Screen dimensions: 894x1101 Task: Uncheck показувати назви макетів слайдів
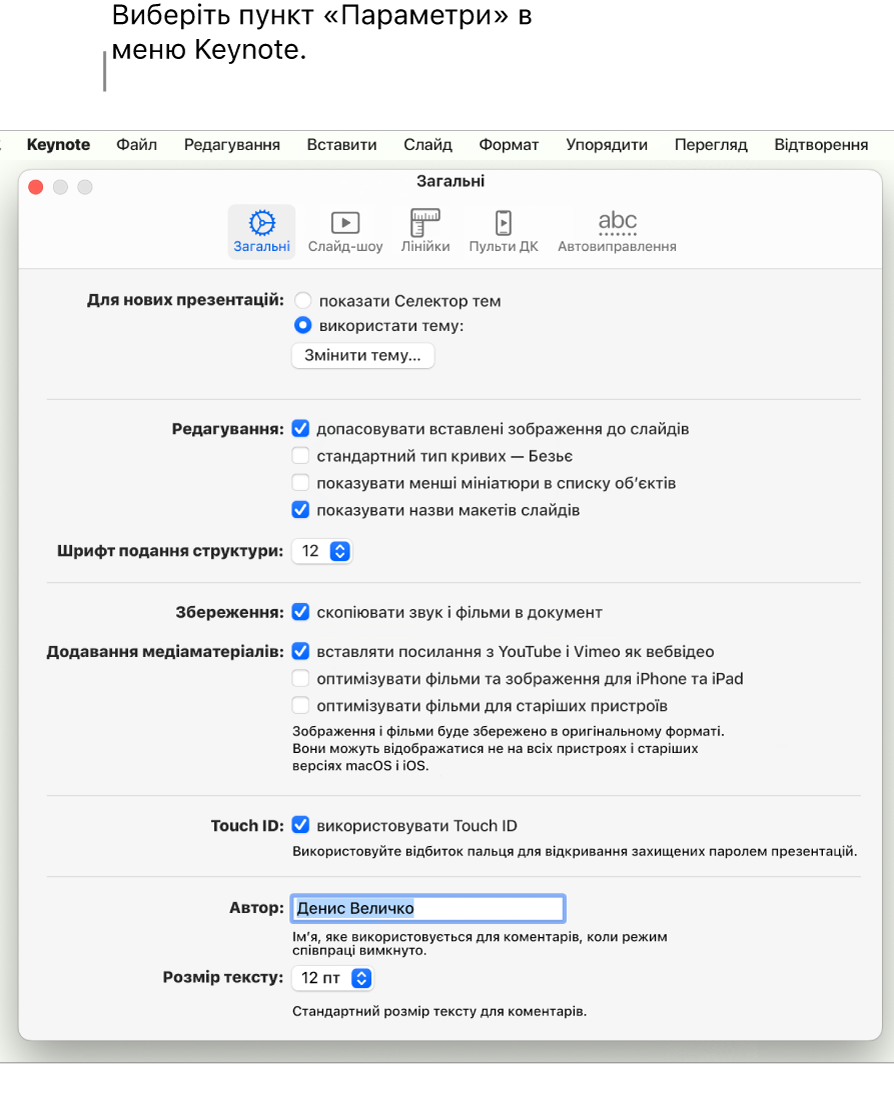(x=301, y=510)
